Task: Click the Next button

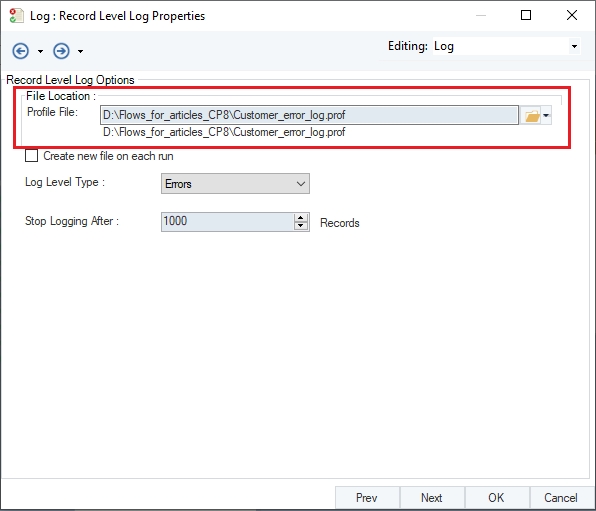Action: coord(432,498)
